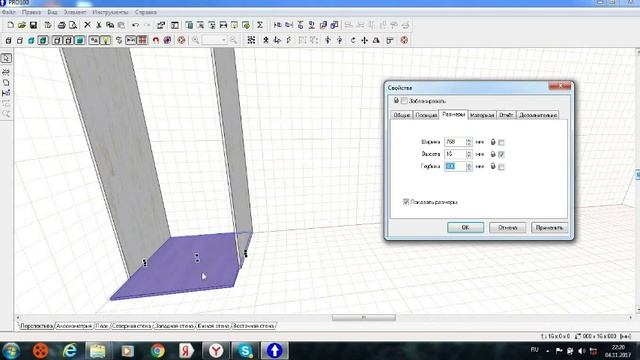Switch to Материал tab in Свойства
The height and width of the screenshot is (360, 640).
(x=482, y=116)
